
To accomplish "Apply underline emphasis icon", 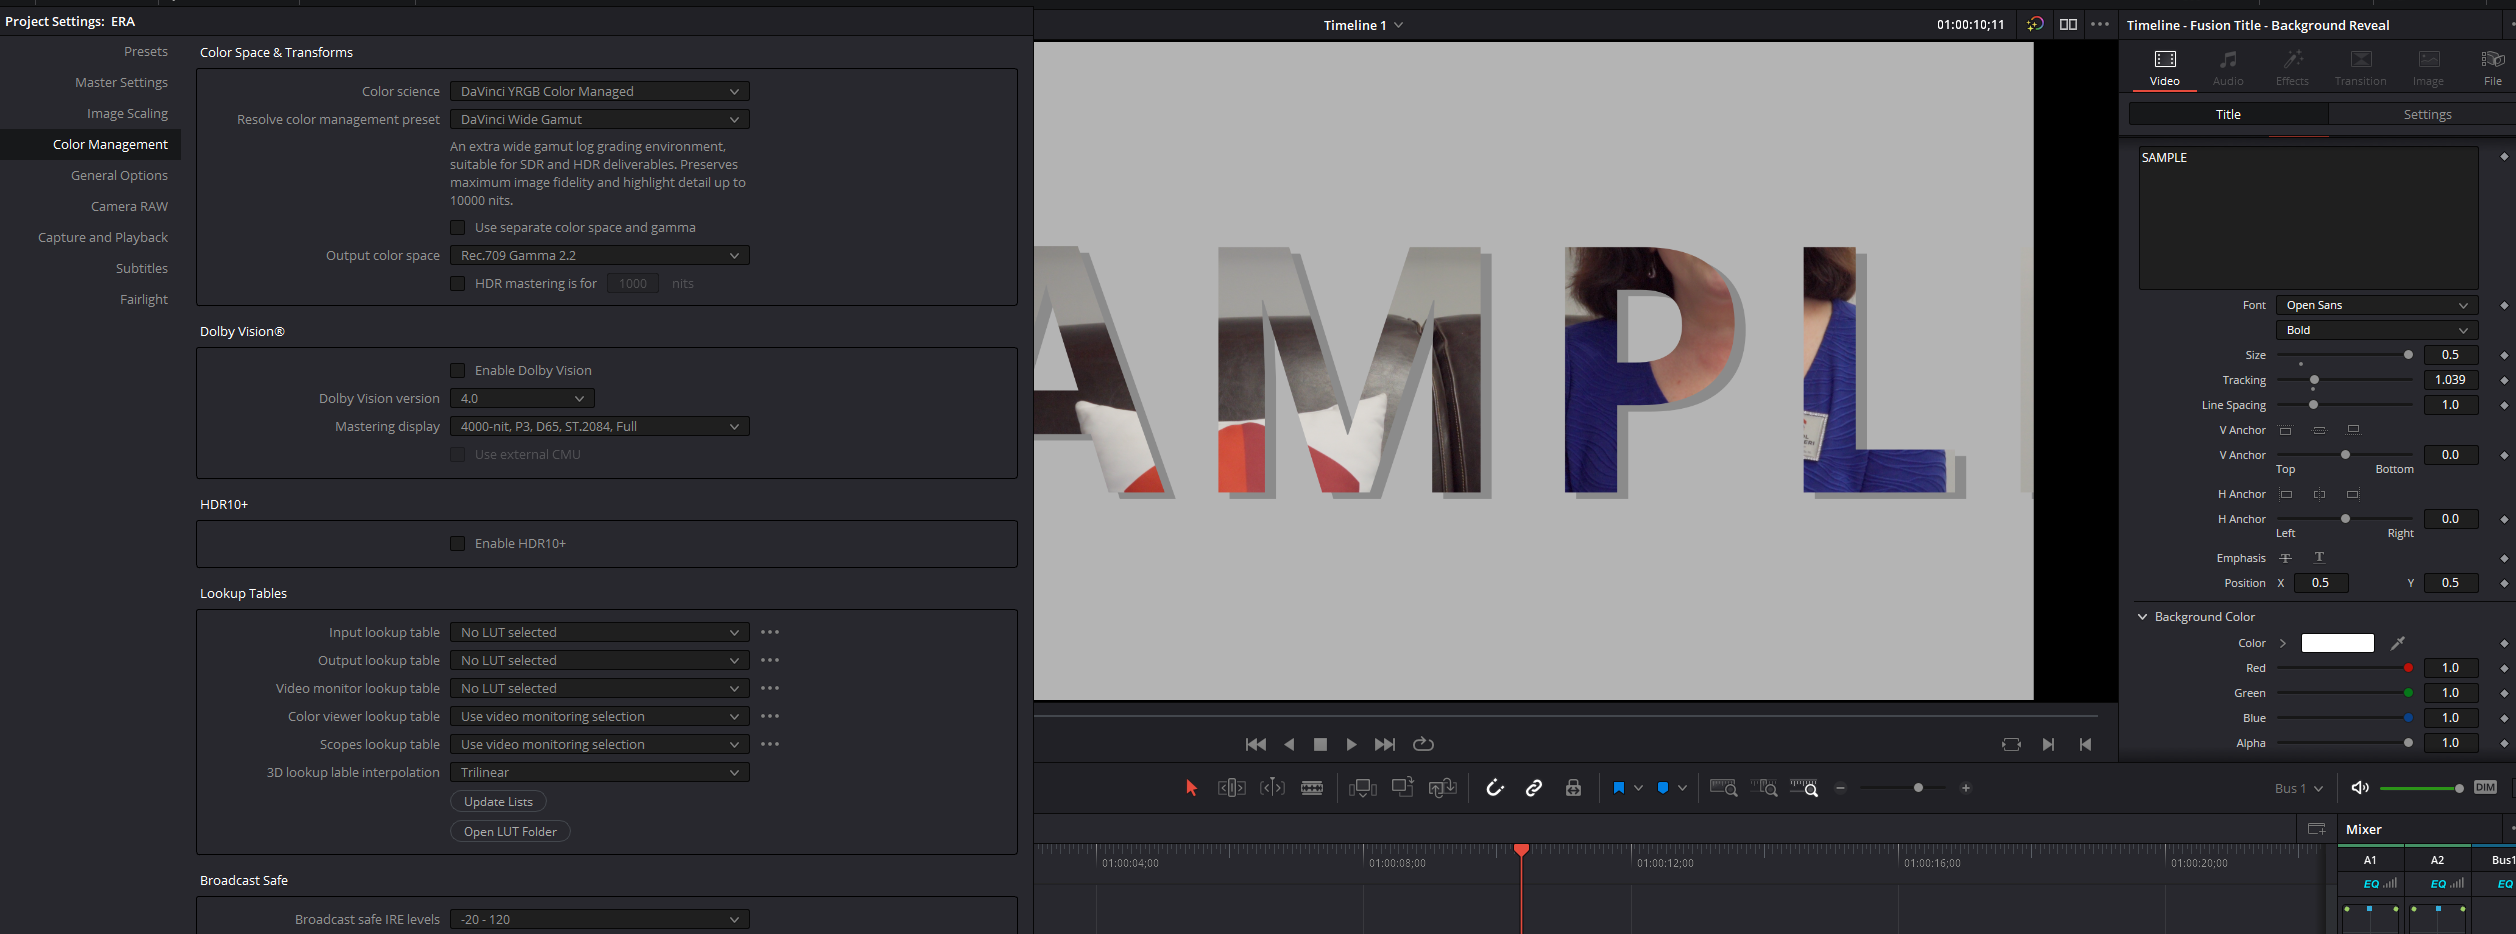I will pos(2319,558).
